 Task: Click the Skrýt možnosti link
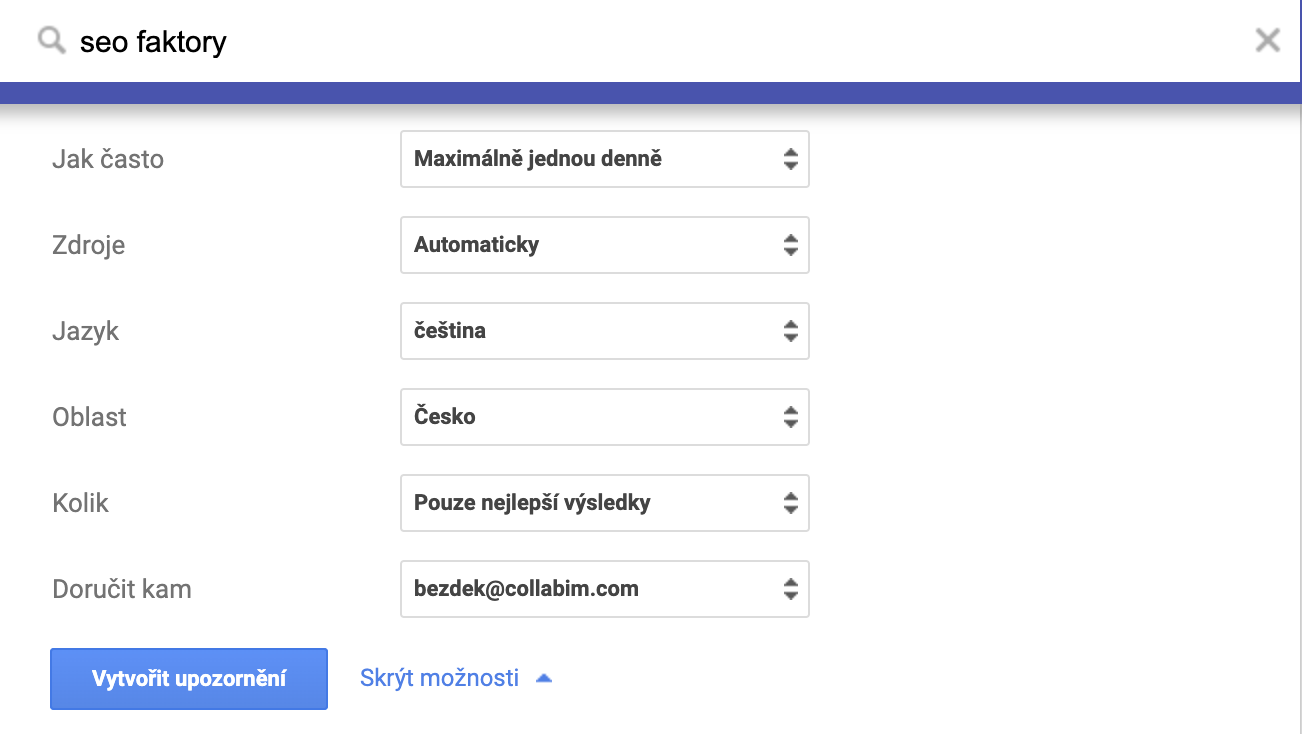point(439,678)
